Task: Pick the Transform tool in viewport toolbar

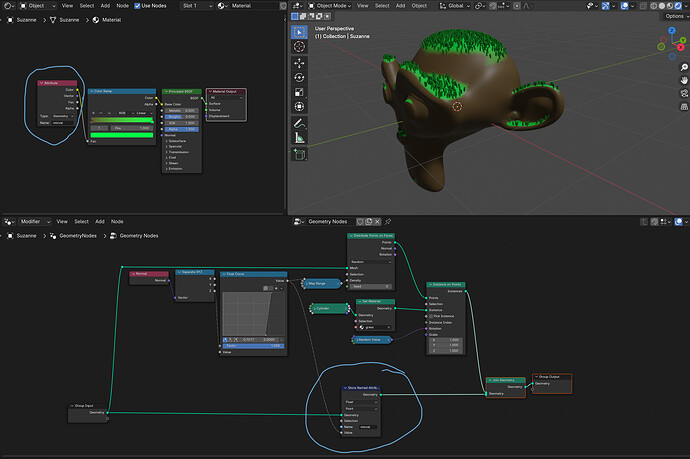Action: point(299,107)
